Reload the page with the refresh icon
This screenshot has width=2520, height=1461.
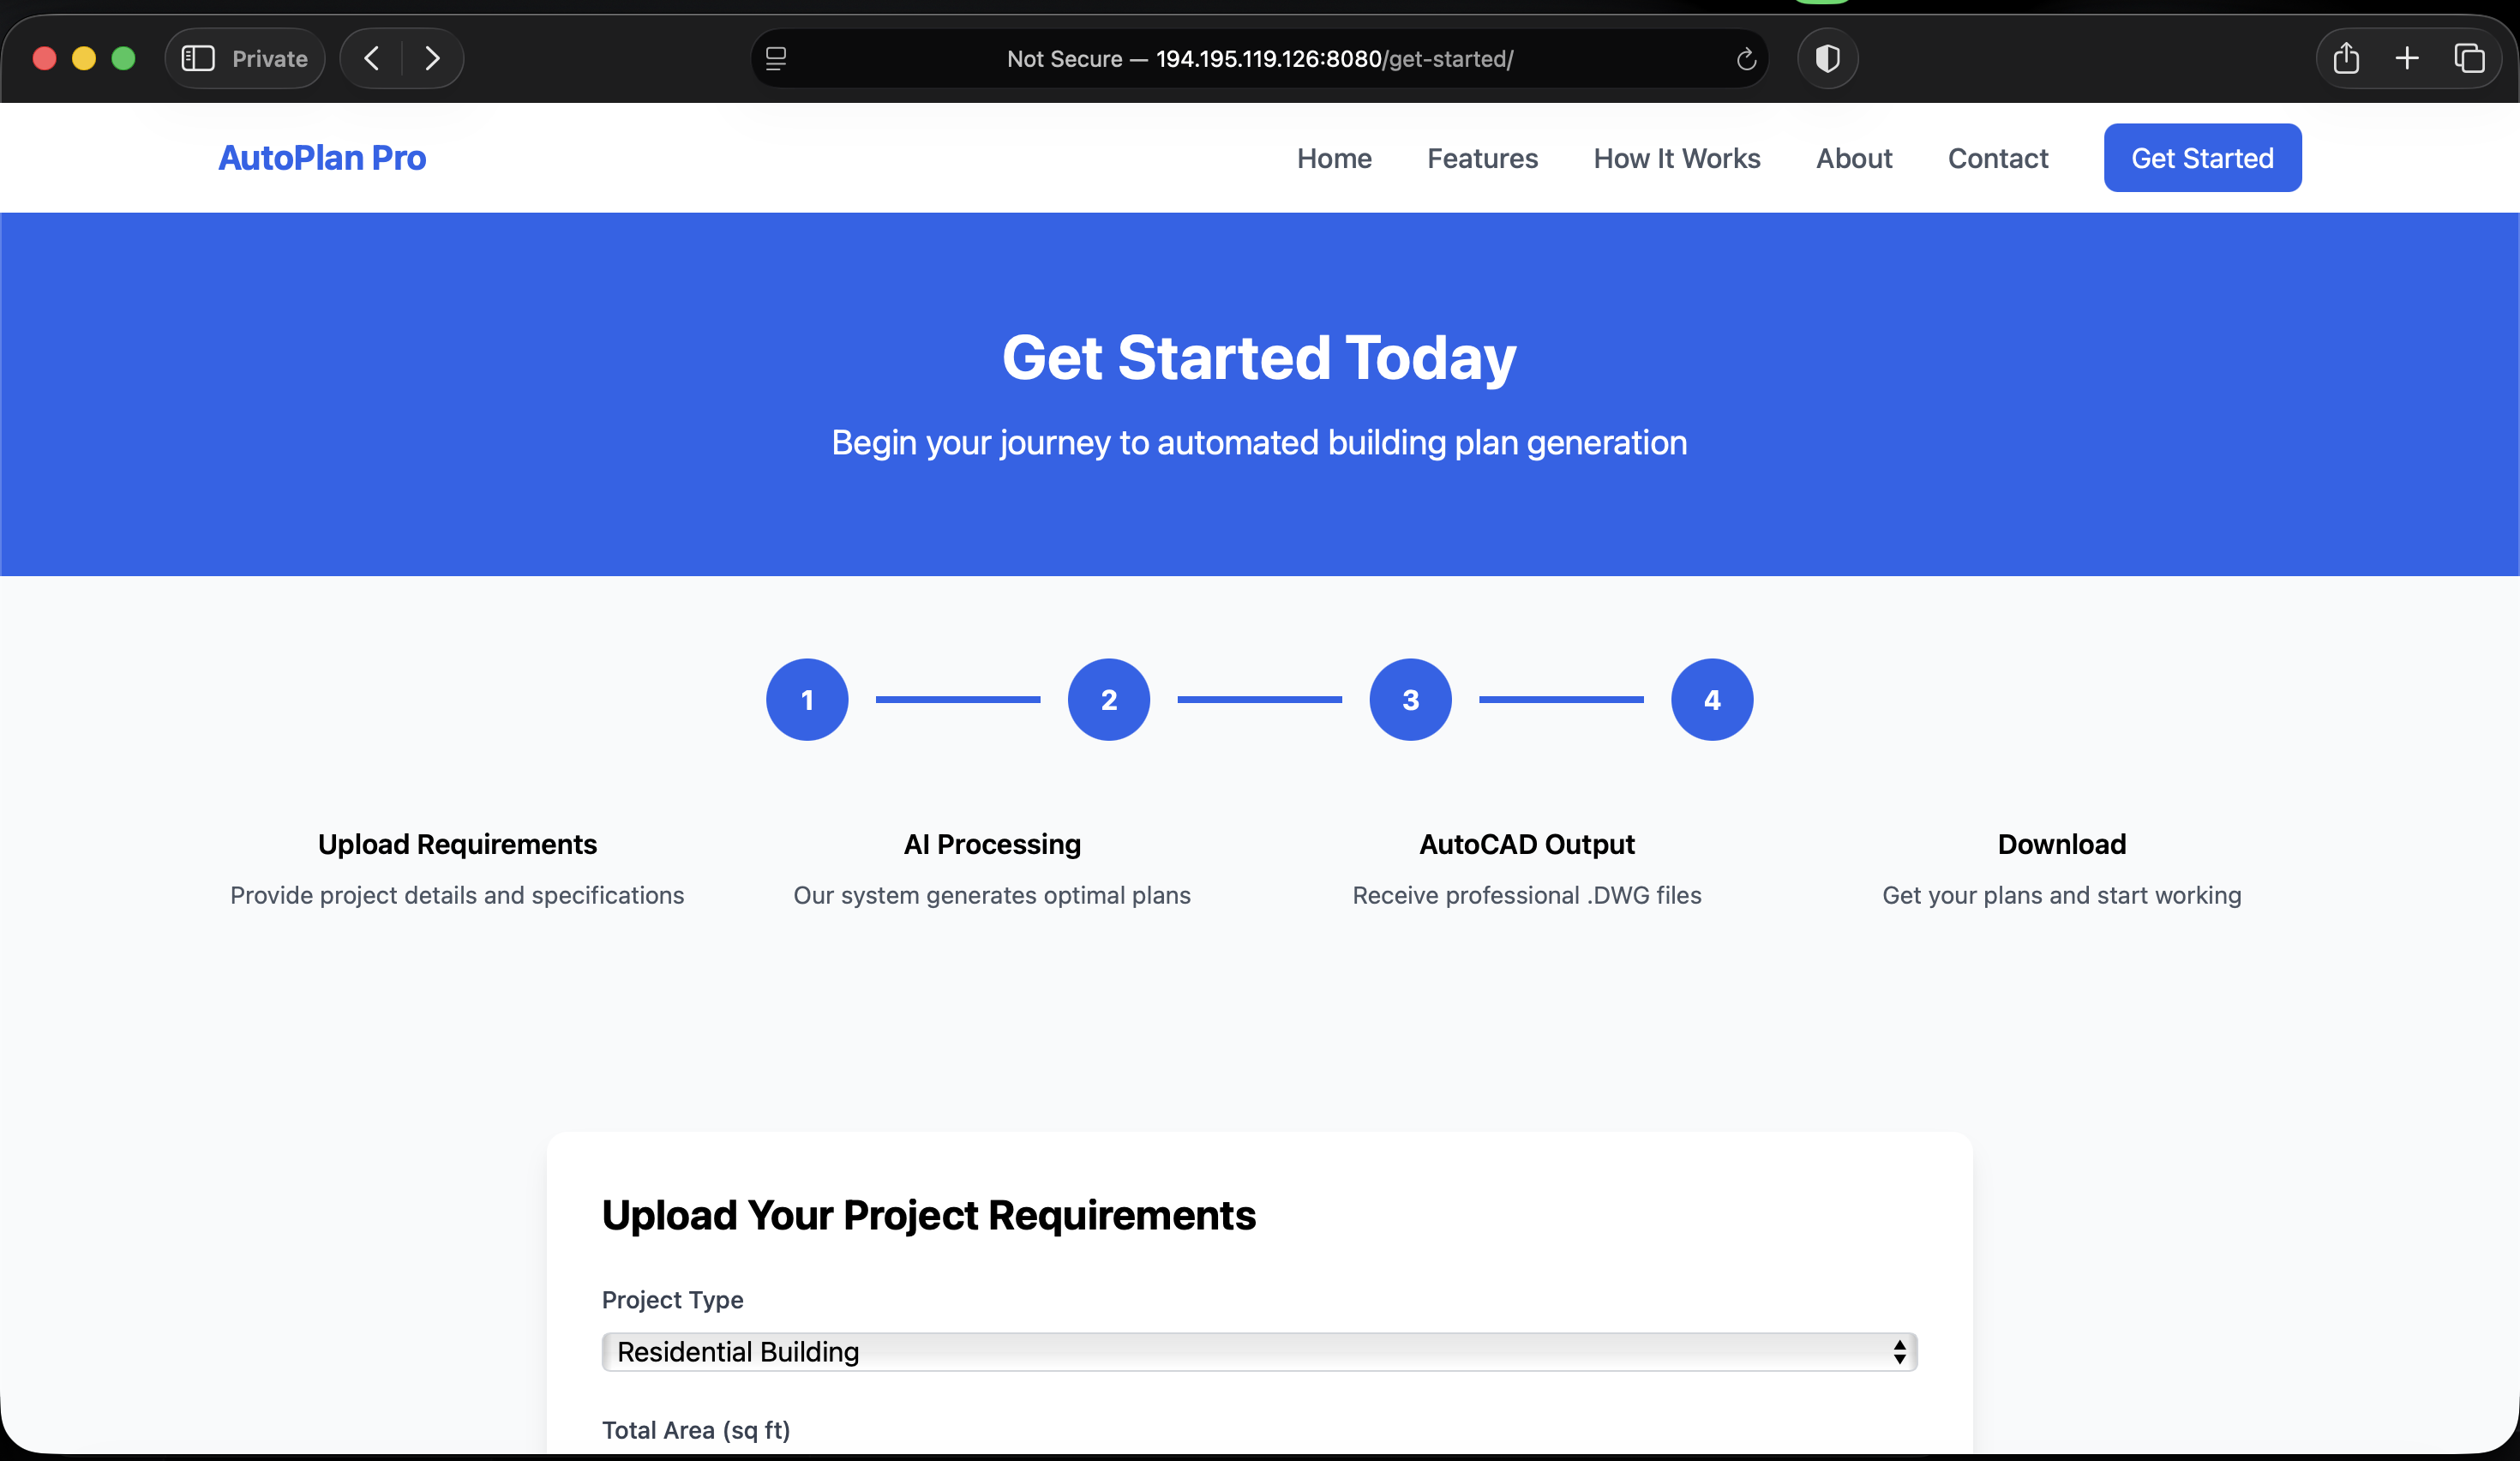tap(1746, 59)
